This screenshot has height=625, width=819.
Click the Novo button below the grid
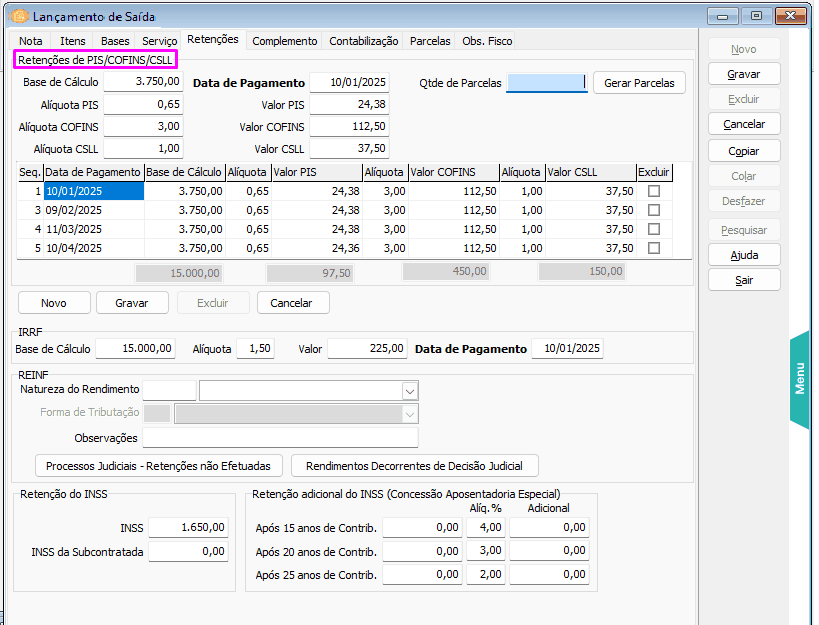54,303
